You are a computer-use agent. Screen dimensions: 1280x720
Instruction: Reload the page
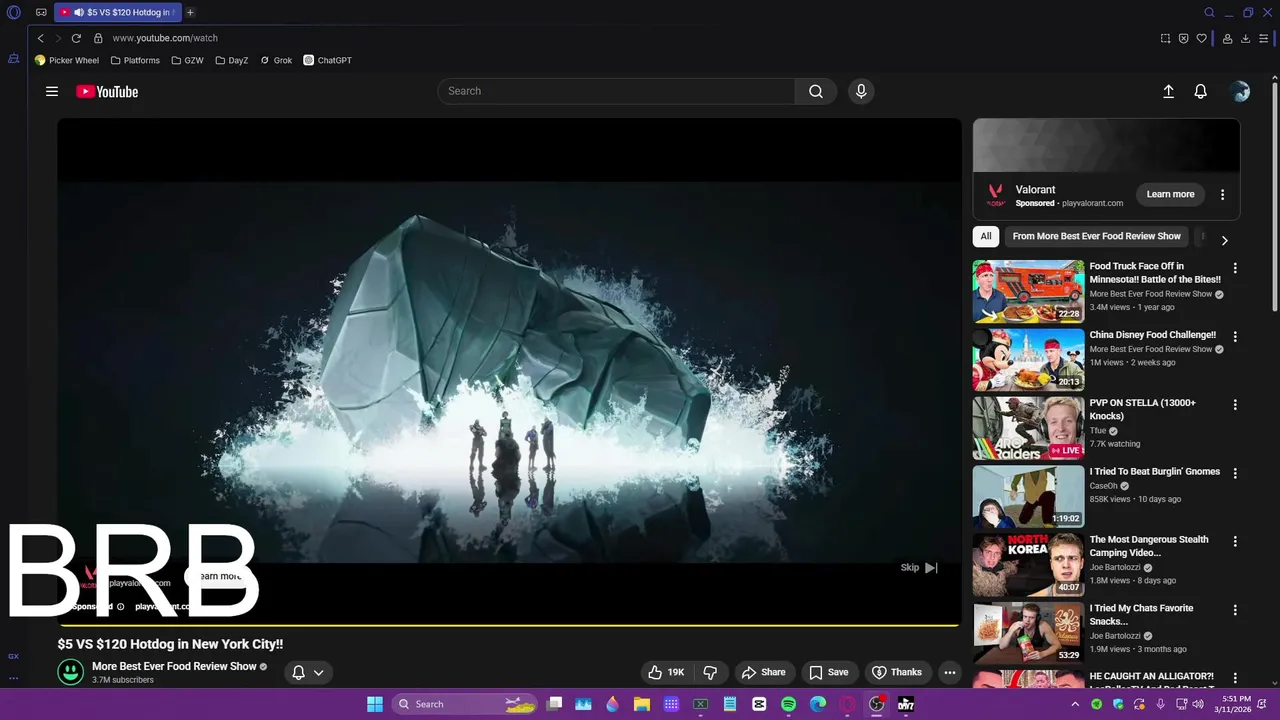click(76, 38)
